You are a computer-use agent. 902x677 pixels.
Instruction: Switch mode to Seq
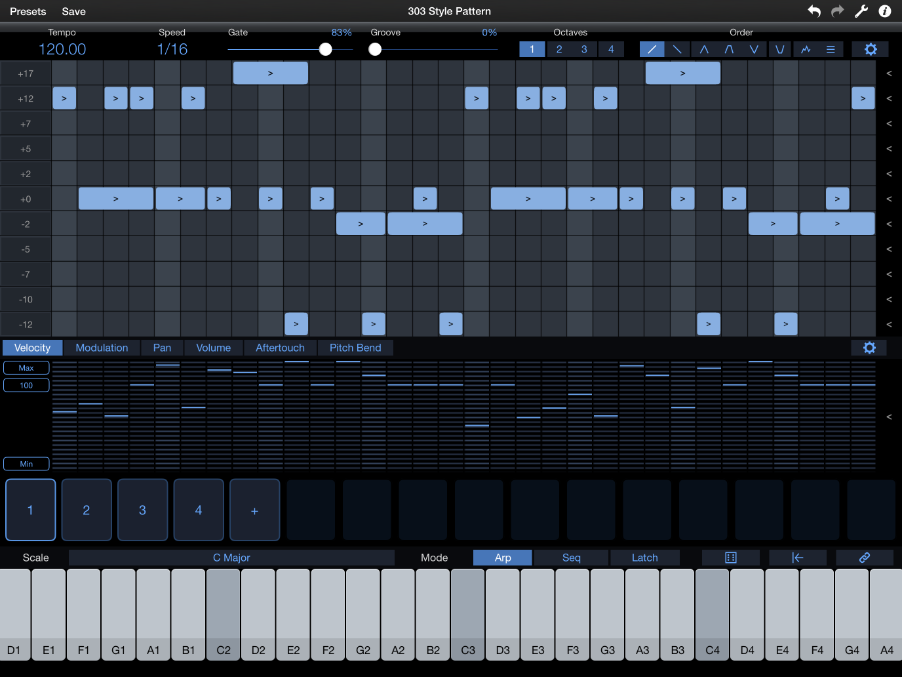pos(570,558)
